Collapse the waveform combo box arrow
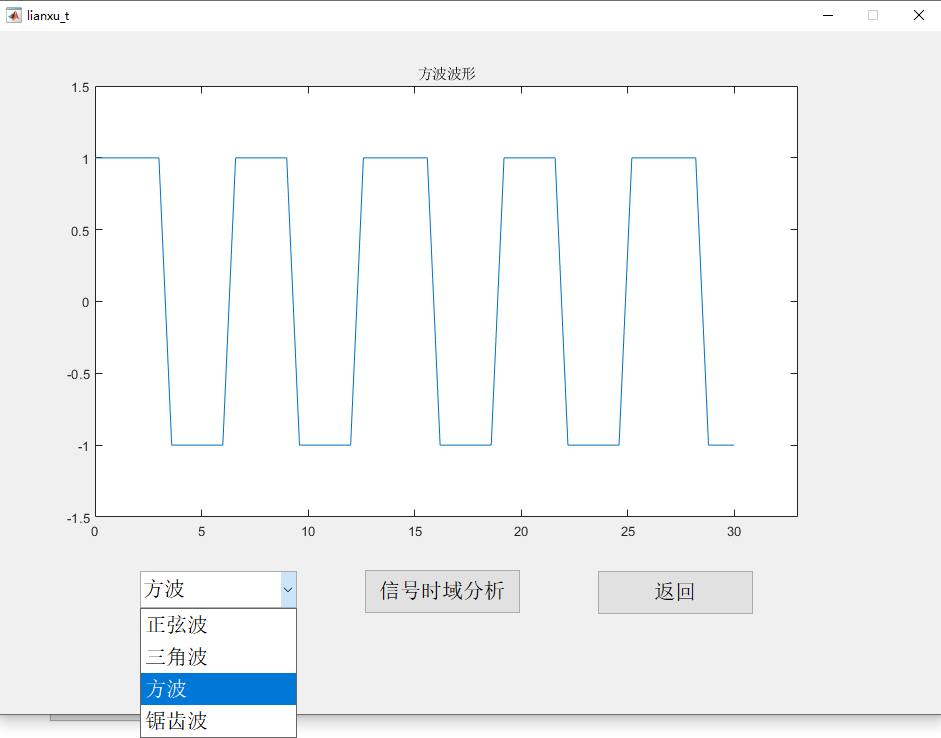The height and width of the screenshot is (738, 941). (x=288, y=590)
